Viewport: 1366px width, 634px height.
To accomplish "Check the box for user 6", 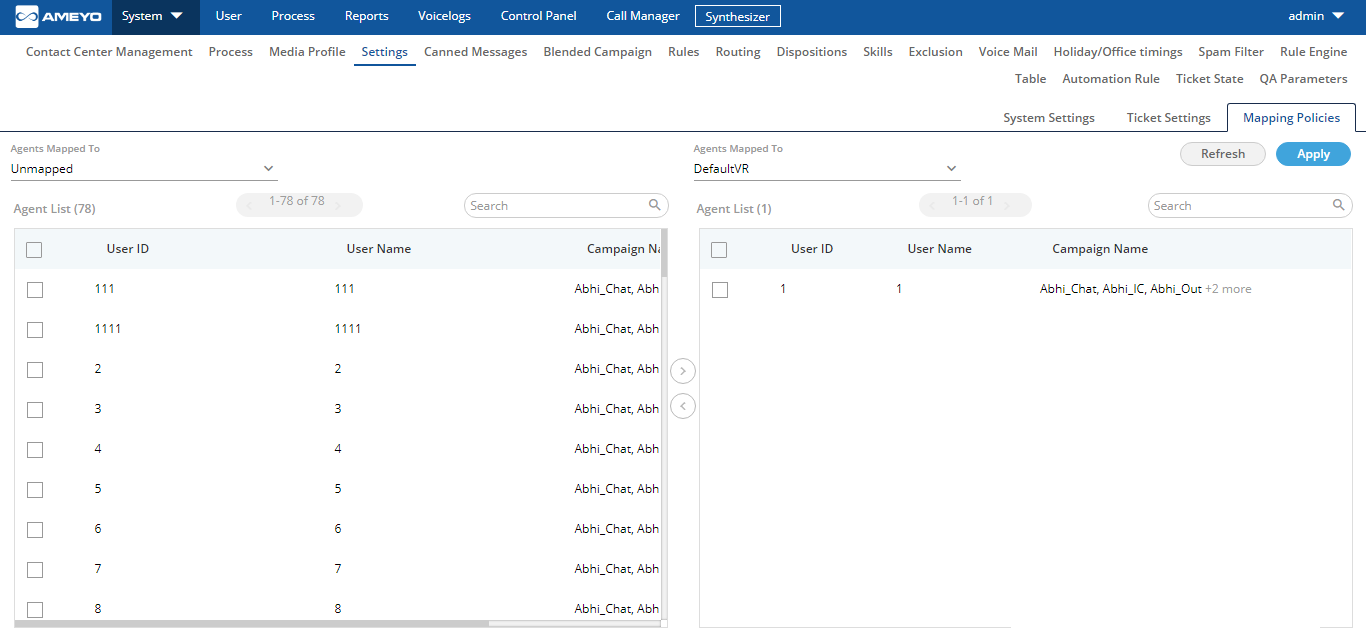I will pyautogui.click(x=35, y=530).
